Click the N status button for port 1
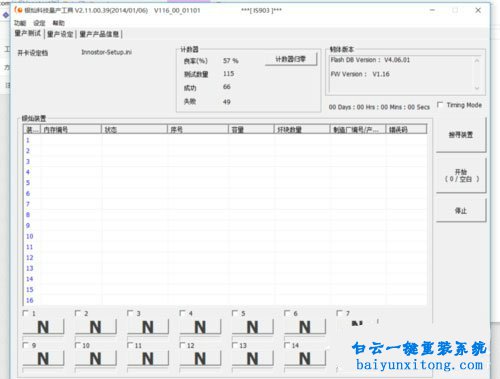The height and width of the screenshot is (379, 500). tap(43, 327)
